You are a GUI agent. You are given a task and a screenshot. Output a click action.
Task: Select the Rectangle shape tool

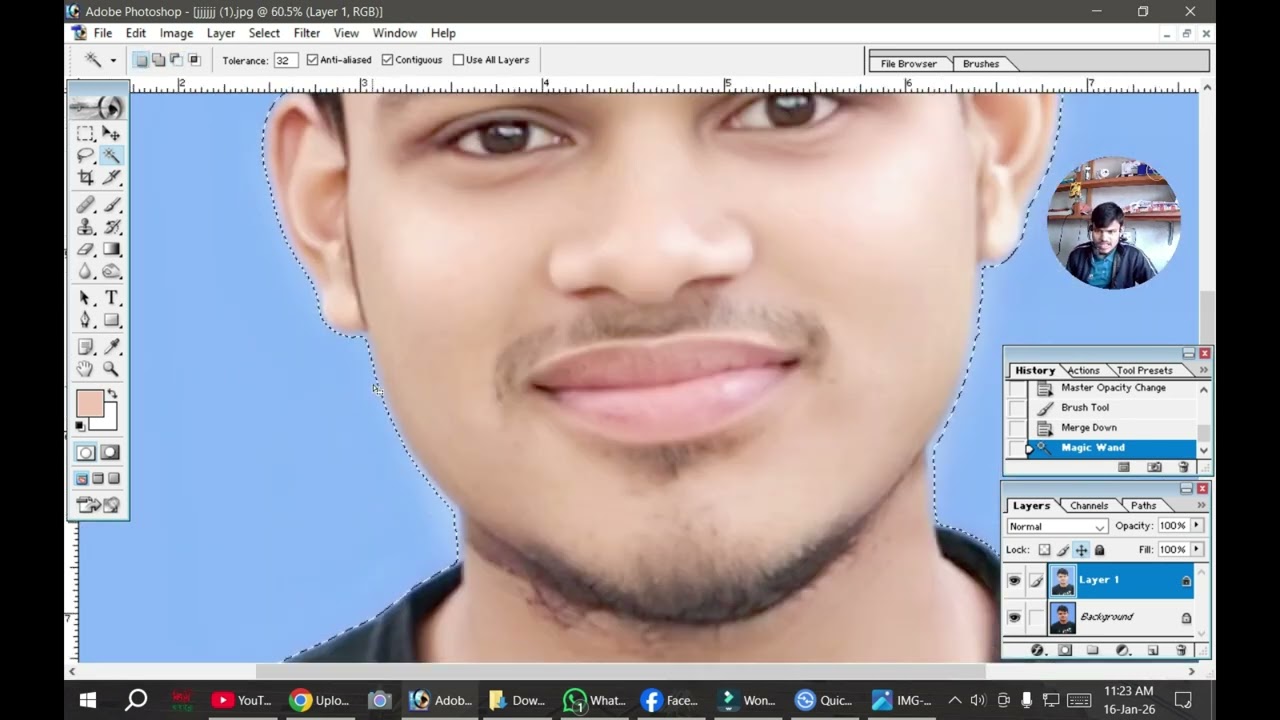111,320
